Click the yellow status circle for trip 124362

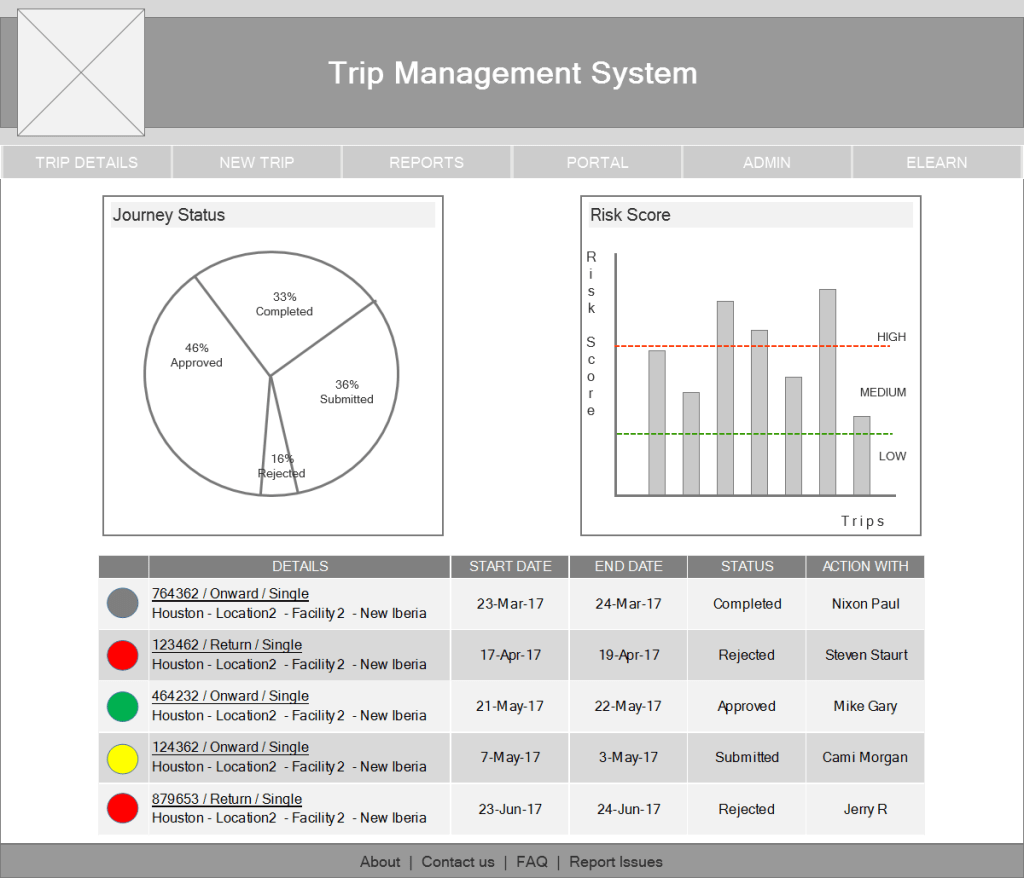pos(122,758)
